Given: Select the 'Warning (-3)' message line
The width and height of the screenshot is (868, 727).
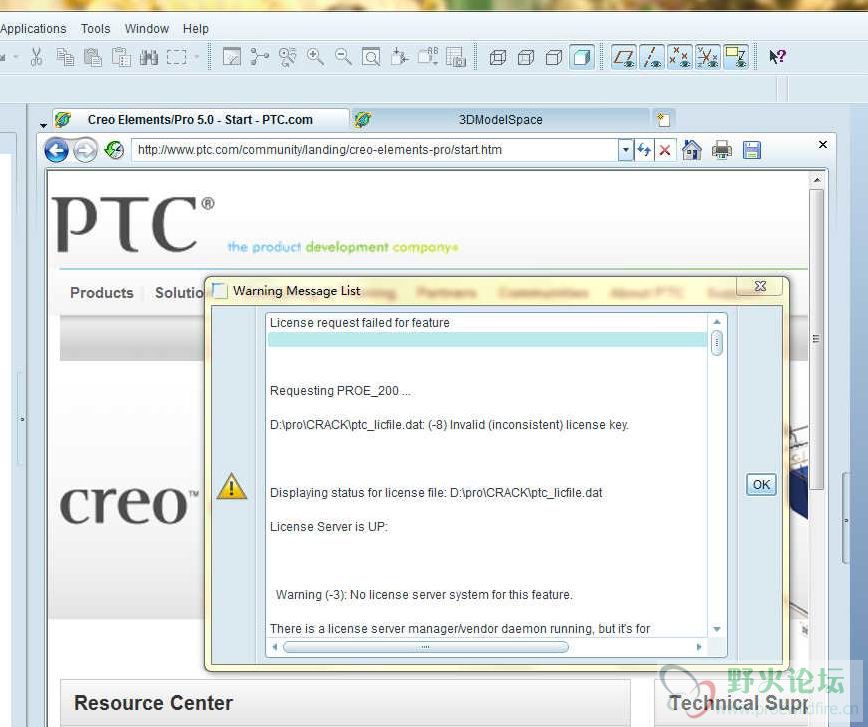Looking at the screenshot, I should [487, 595].
